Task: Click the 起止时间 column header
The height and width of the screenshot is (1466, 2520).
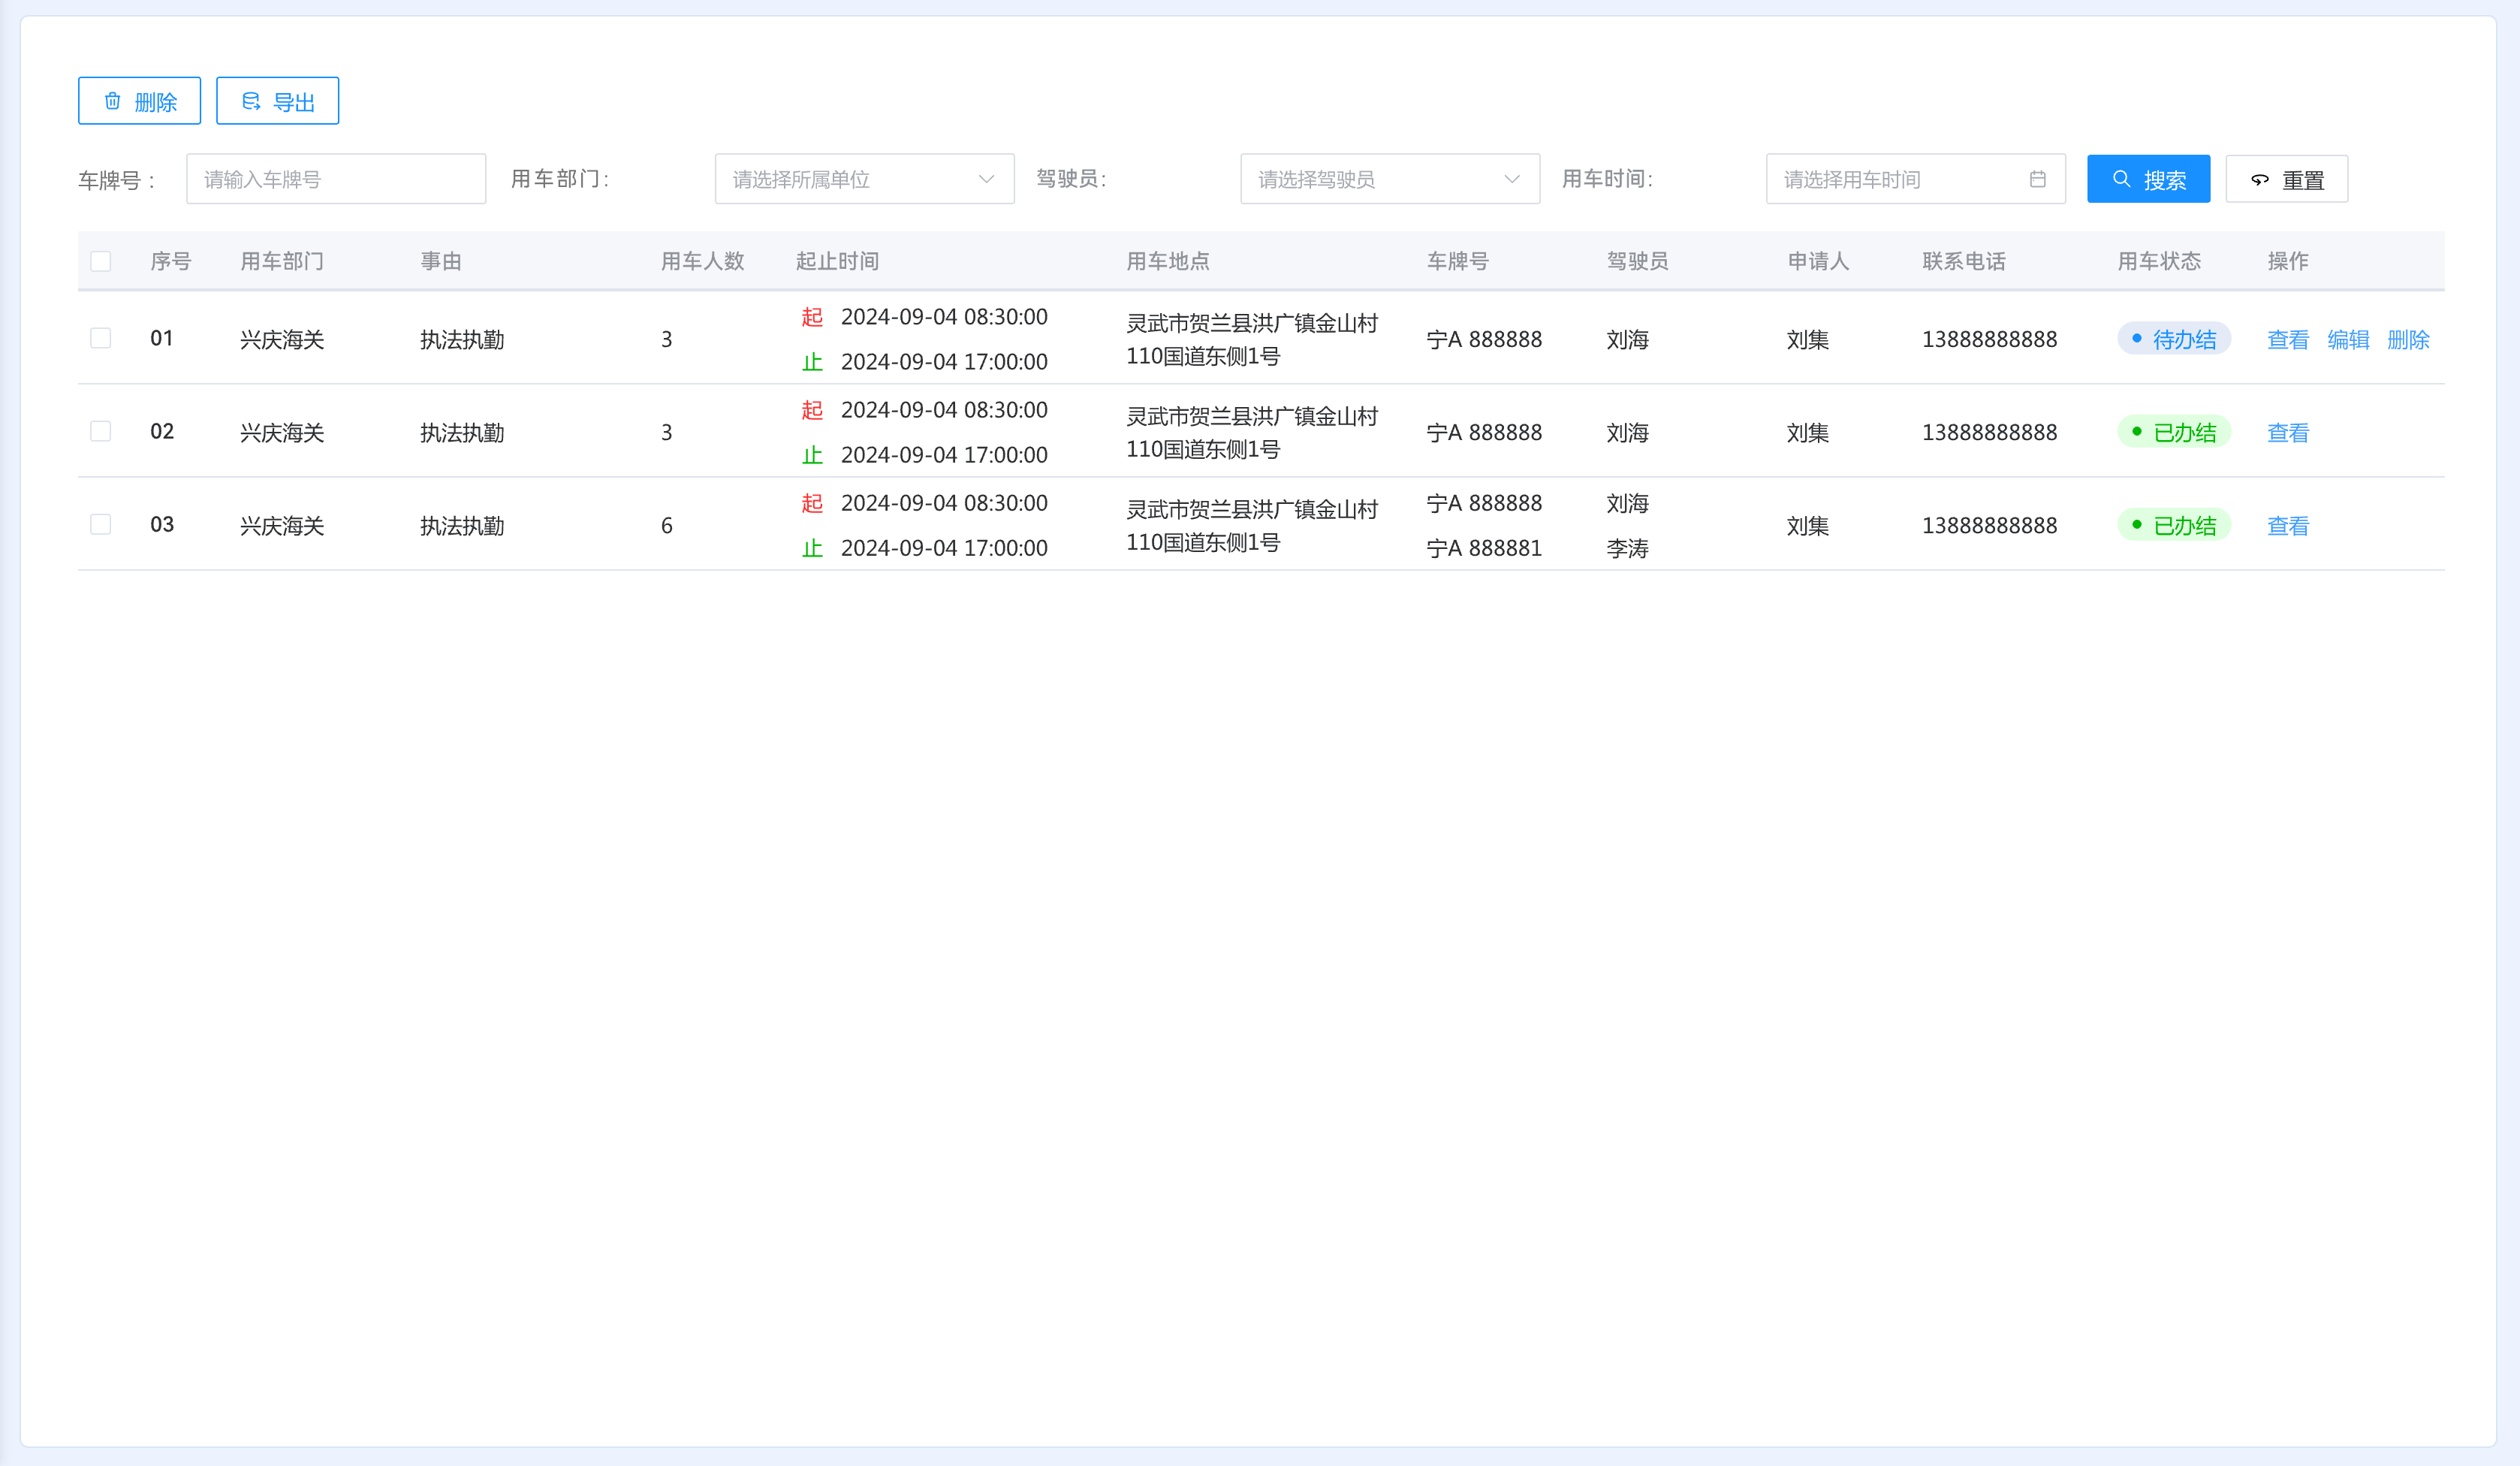Action: pyautogui.click(x=837, y=261)
